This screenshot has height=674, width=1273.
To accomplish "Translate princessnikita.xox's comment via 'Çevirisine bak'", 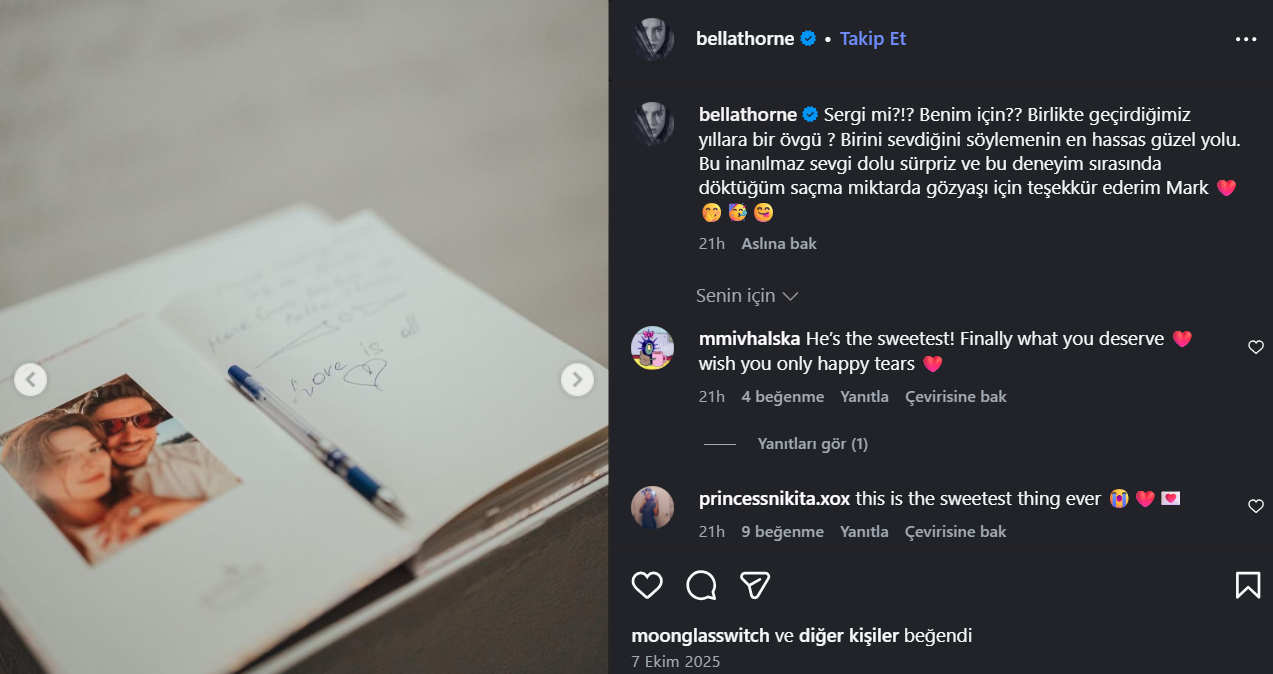I will (x=956, y=532).
